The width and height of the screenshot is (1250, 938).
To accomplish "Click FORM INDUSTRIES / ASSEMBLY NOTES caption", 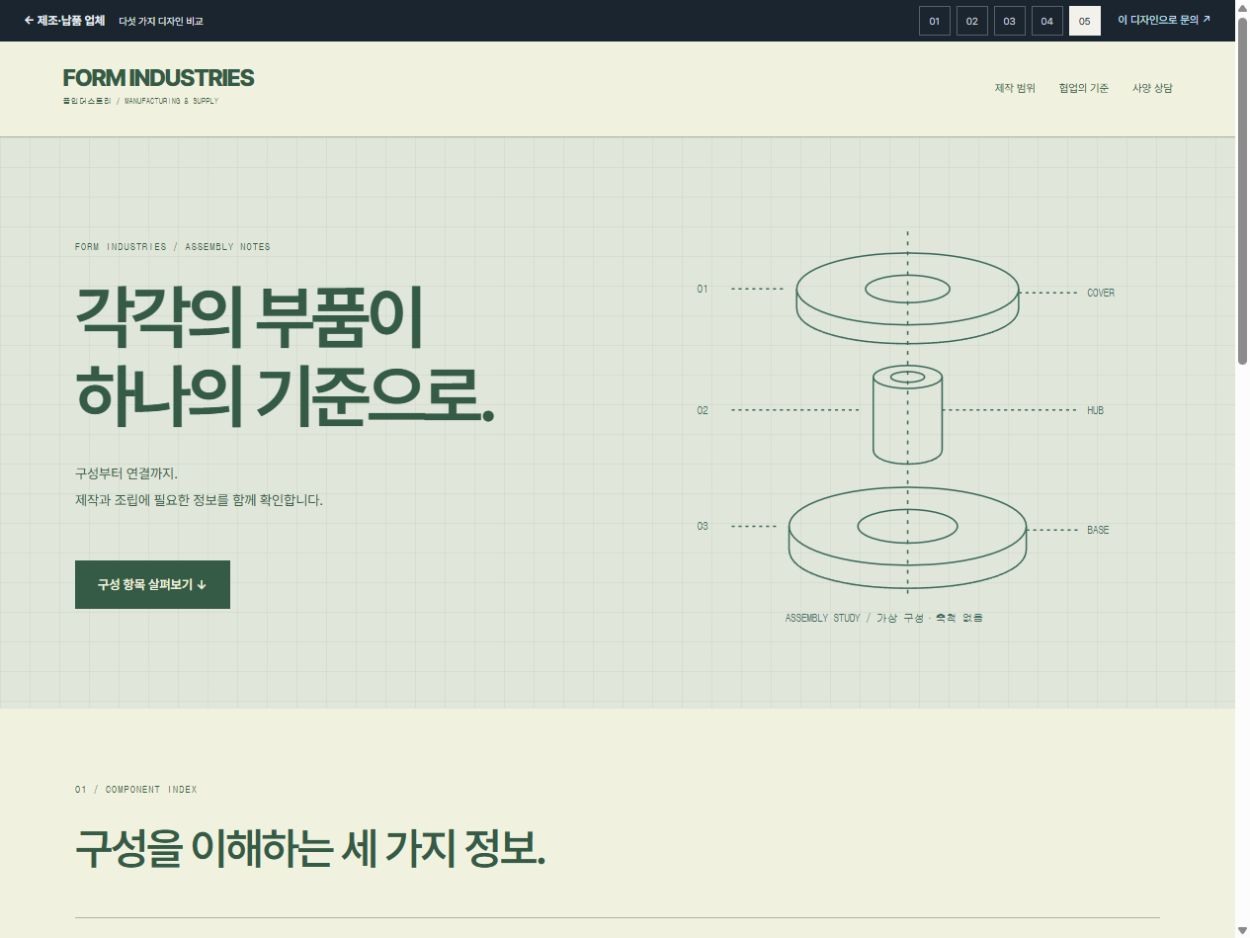I will tap(172, 247).
